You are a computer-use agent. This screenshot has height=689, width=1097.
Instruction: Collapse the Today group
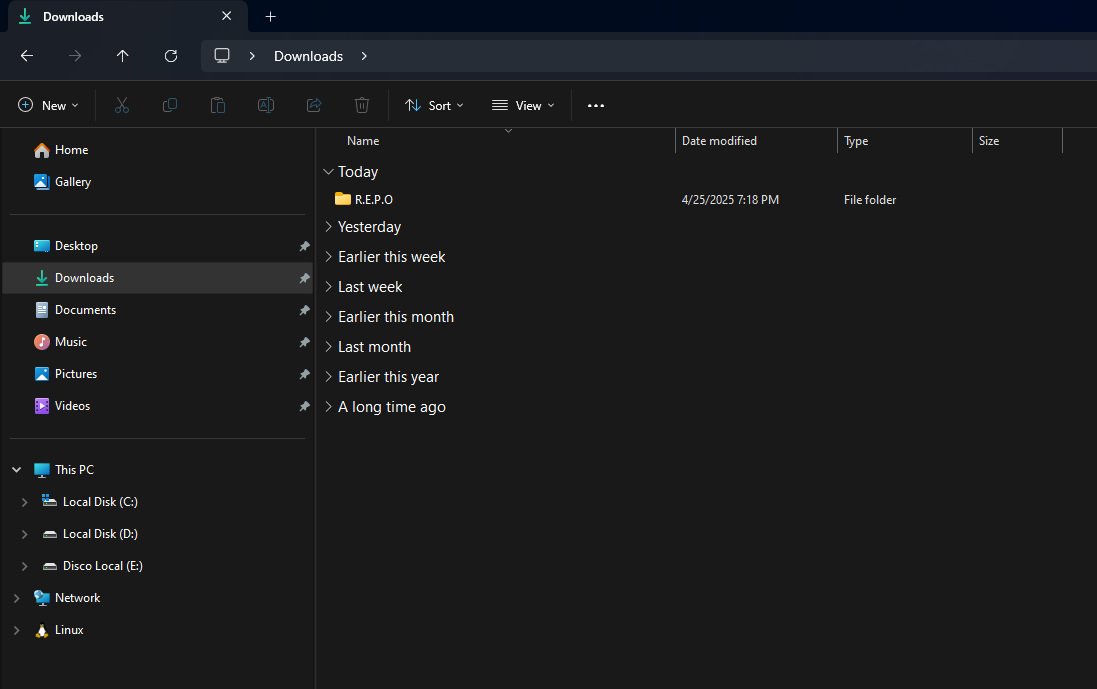tap(328, 172)
